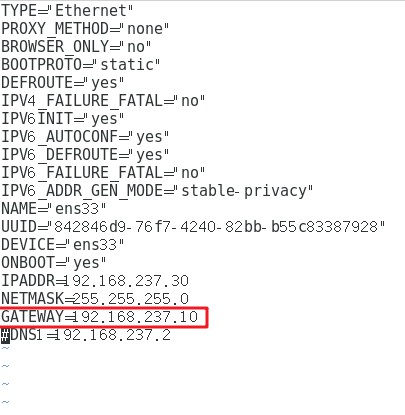405x415 pixels.
Task: Click the TYPE="Ethernet" line
Action: click(x=67, y=10)
